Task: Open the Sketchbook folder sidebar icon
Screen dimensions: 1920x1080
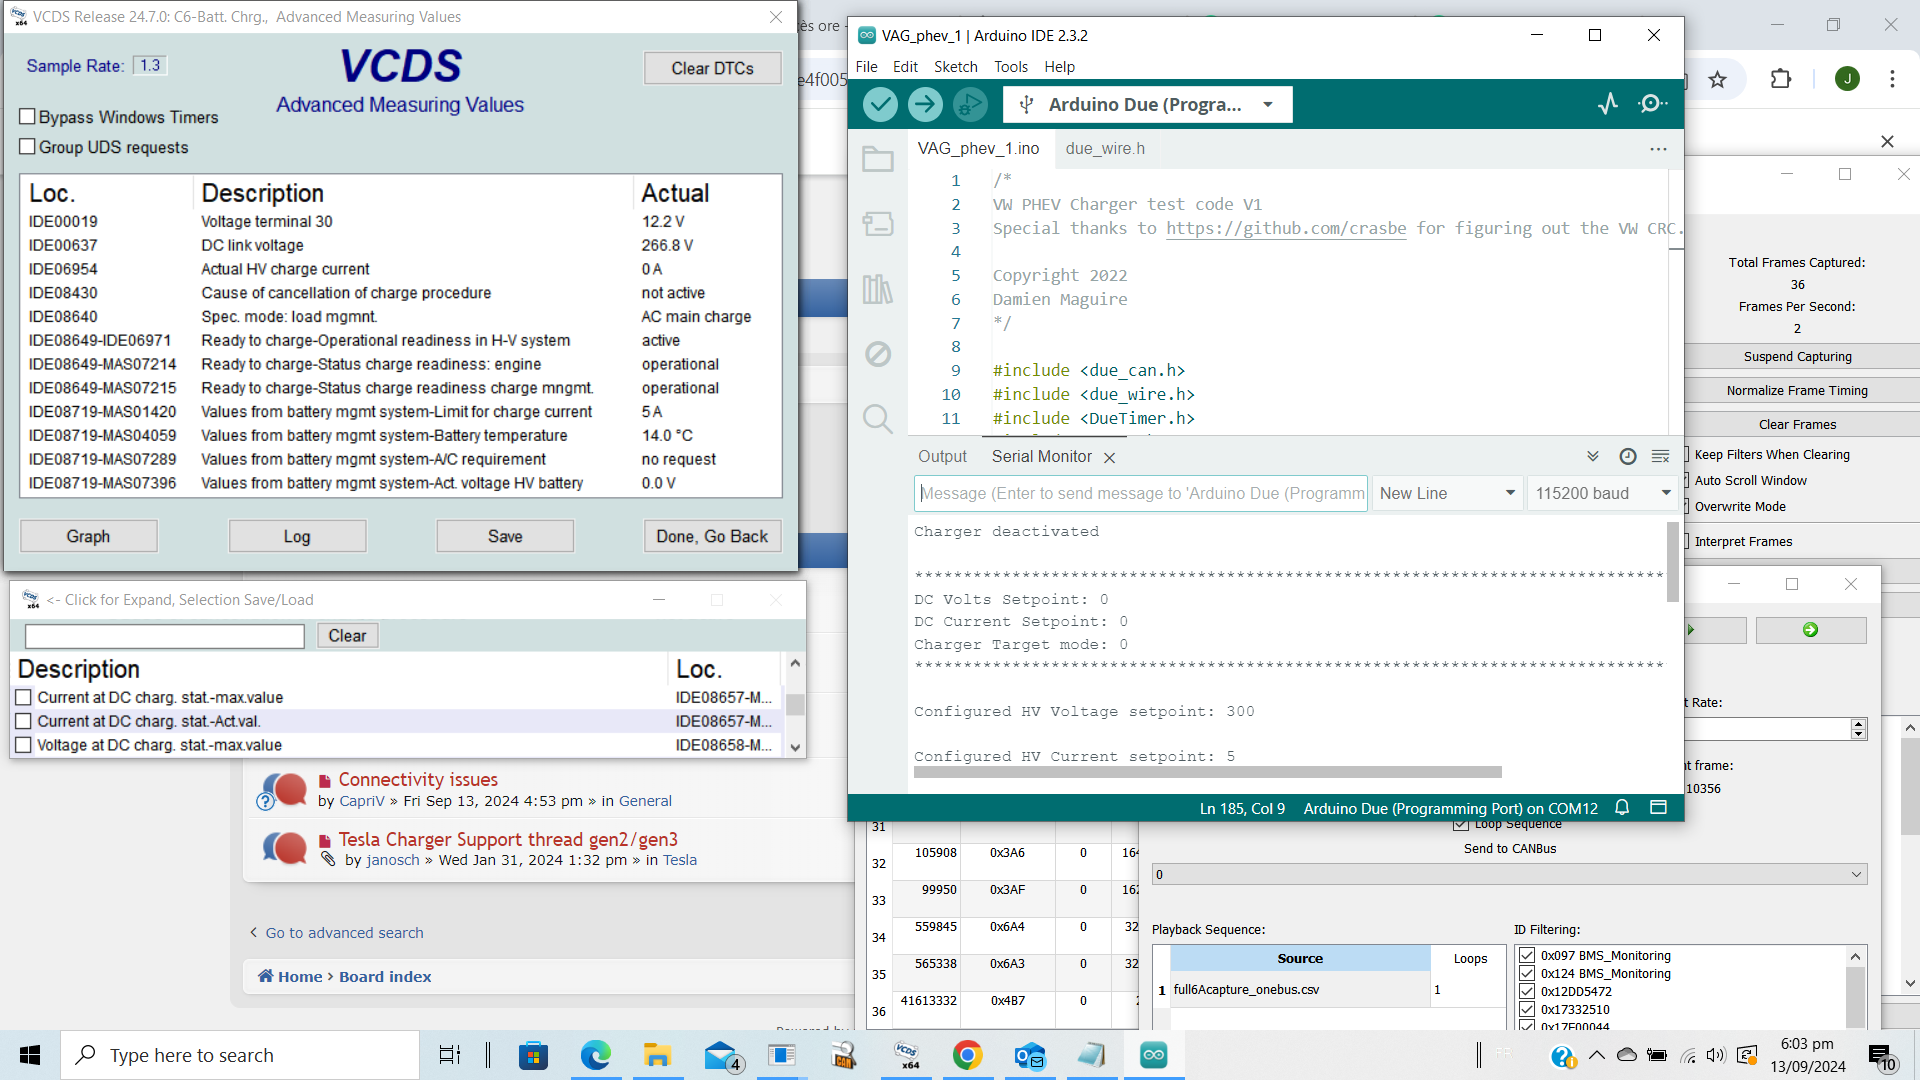Action: tap(878, 159)
